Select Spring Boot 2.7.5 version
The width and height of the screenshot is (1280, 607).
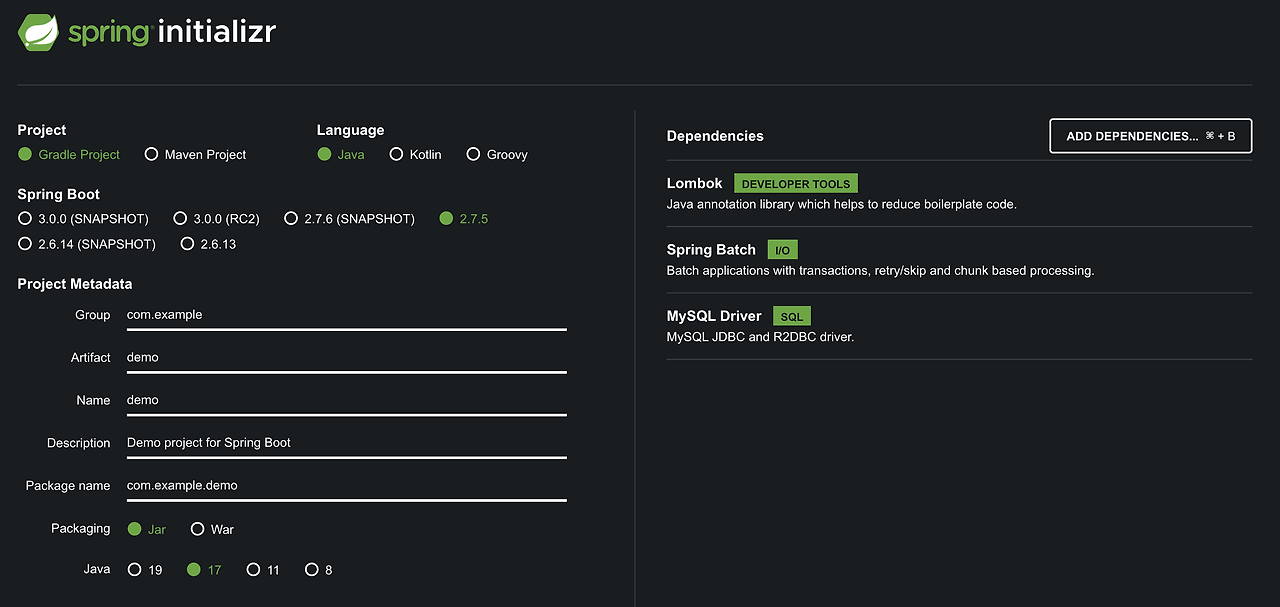coord(464,218)
